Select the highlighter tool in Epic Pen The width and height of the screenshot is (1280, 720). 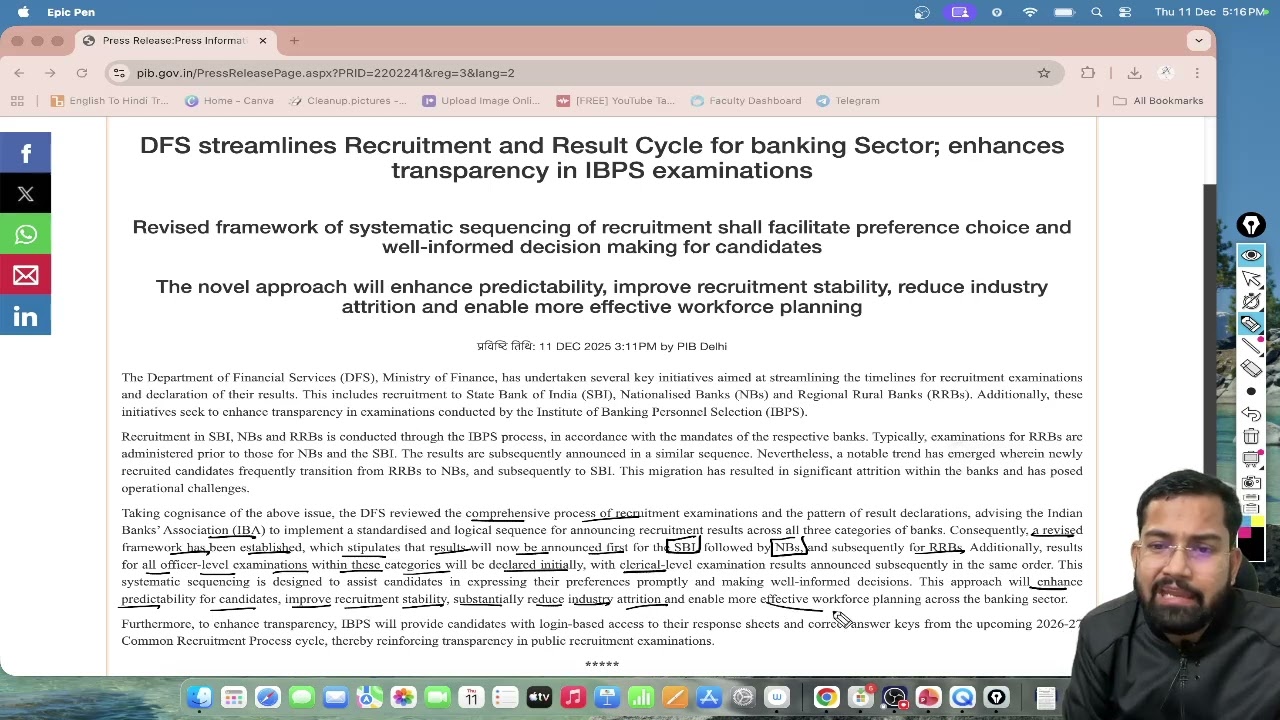[1251, 324]
